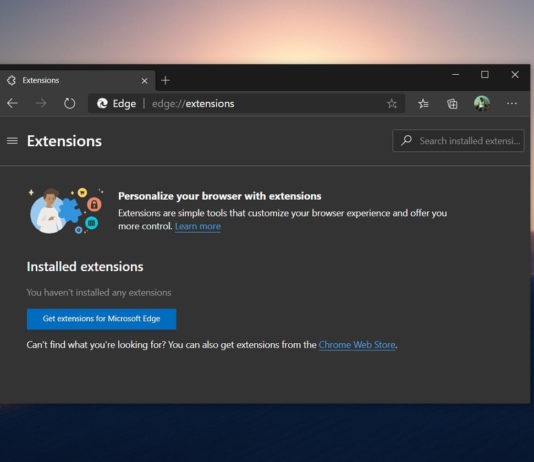Viewport: 534px width, 462px height.
Task: Open Settings and more ellipsis menu
Action: (512, 103)
